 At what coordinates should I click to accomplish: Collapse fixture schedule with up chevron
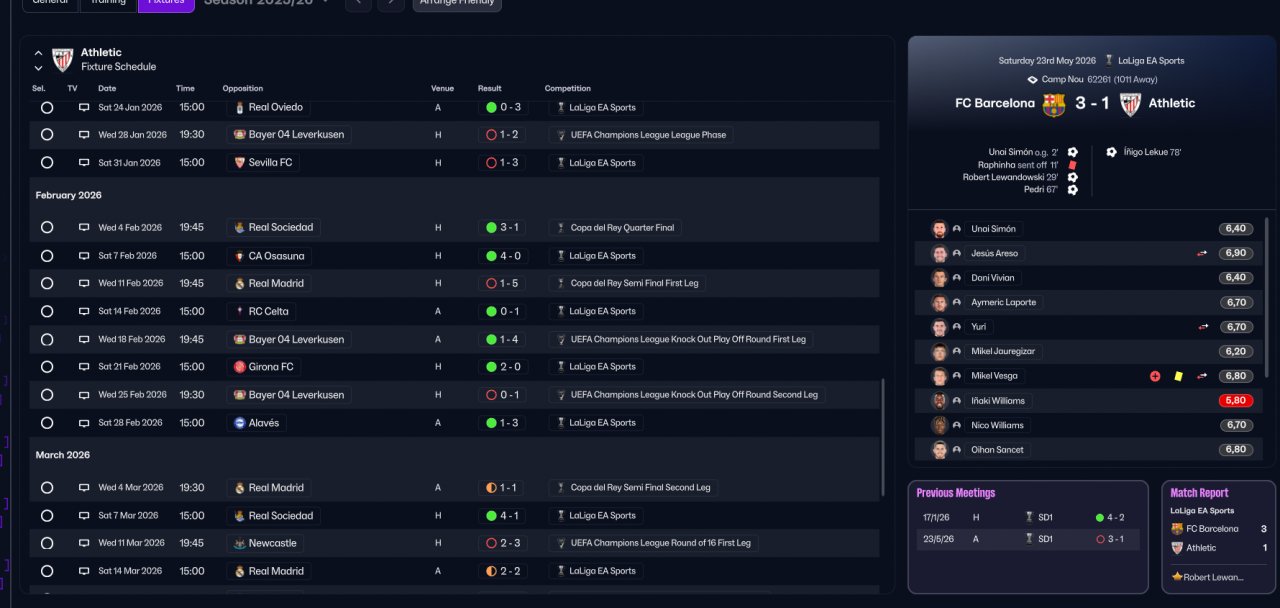click(x=38, y=53)
